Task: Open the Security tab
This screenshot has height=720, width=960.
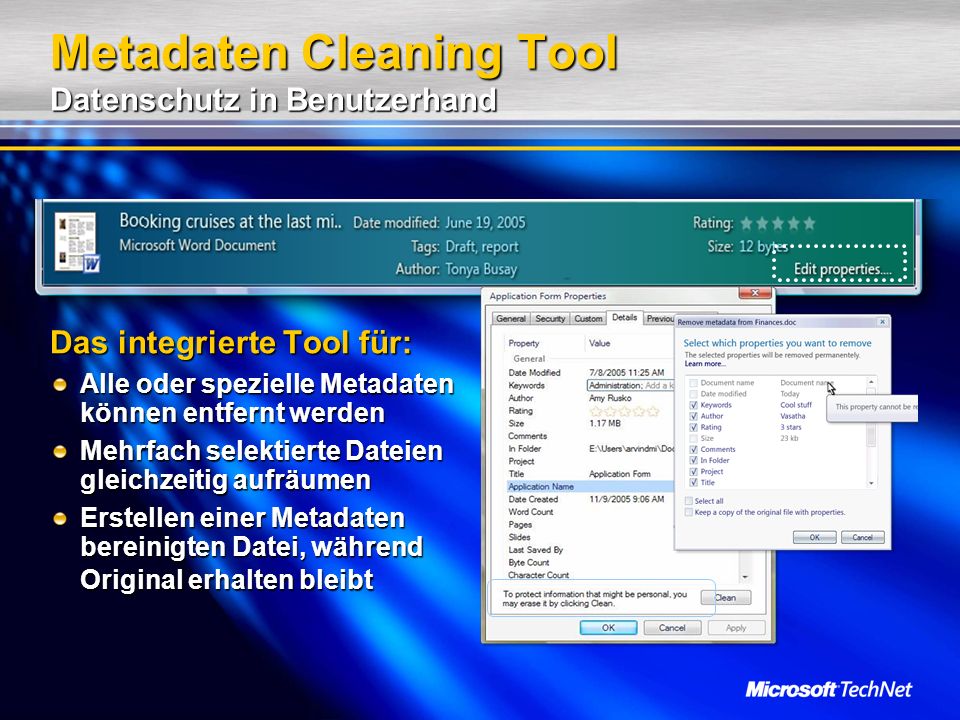Action: [550, 318]
